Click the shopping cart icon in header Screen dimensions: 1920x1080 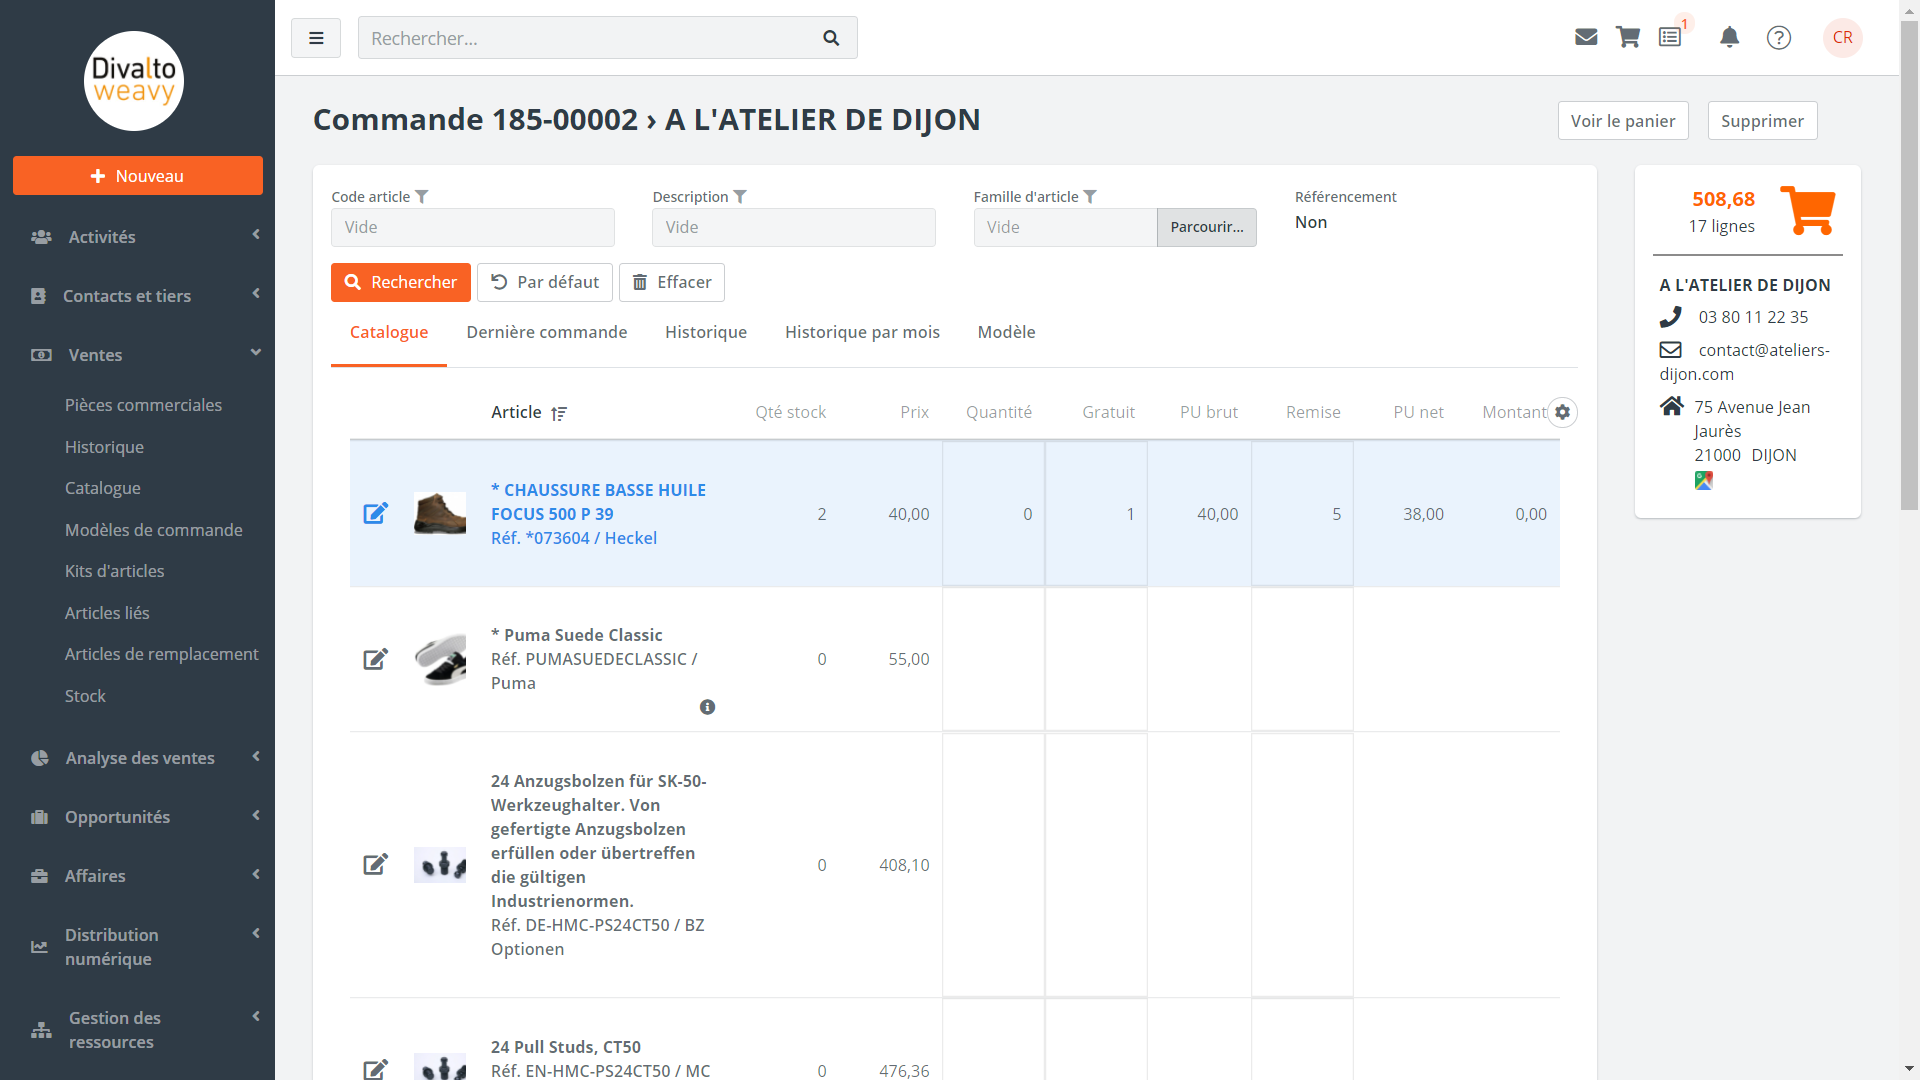1628,37
